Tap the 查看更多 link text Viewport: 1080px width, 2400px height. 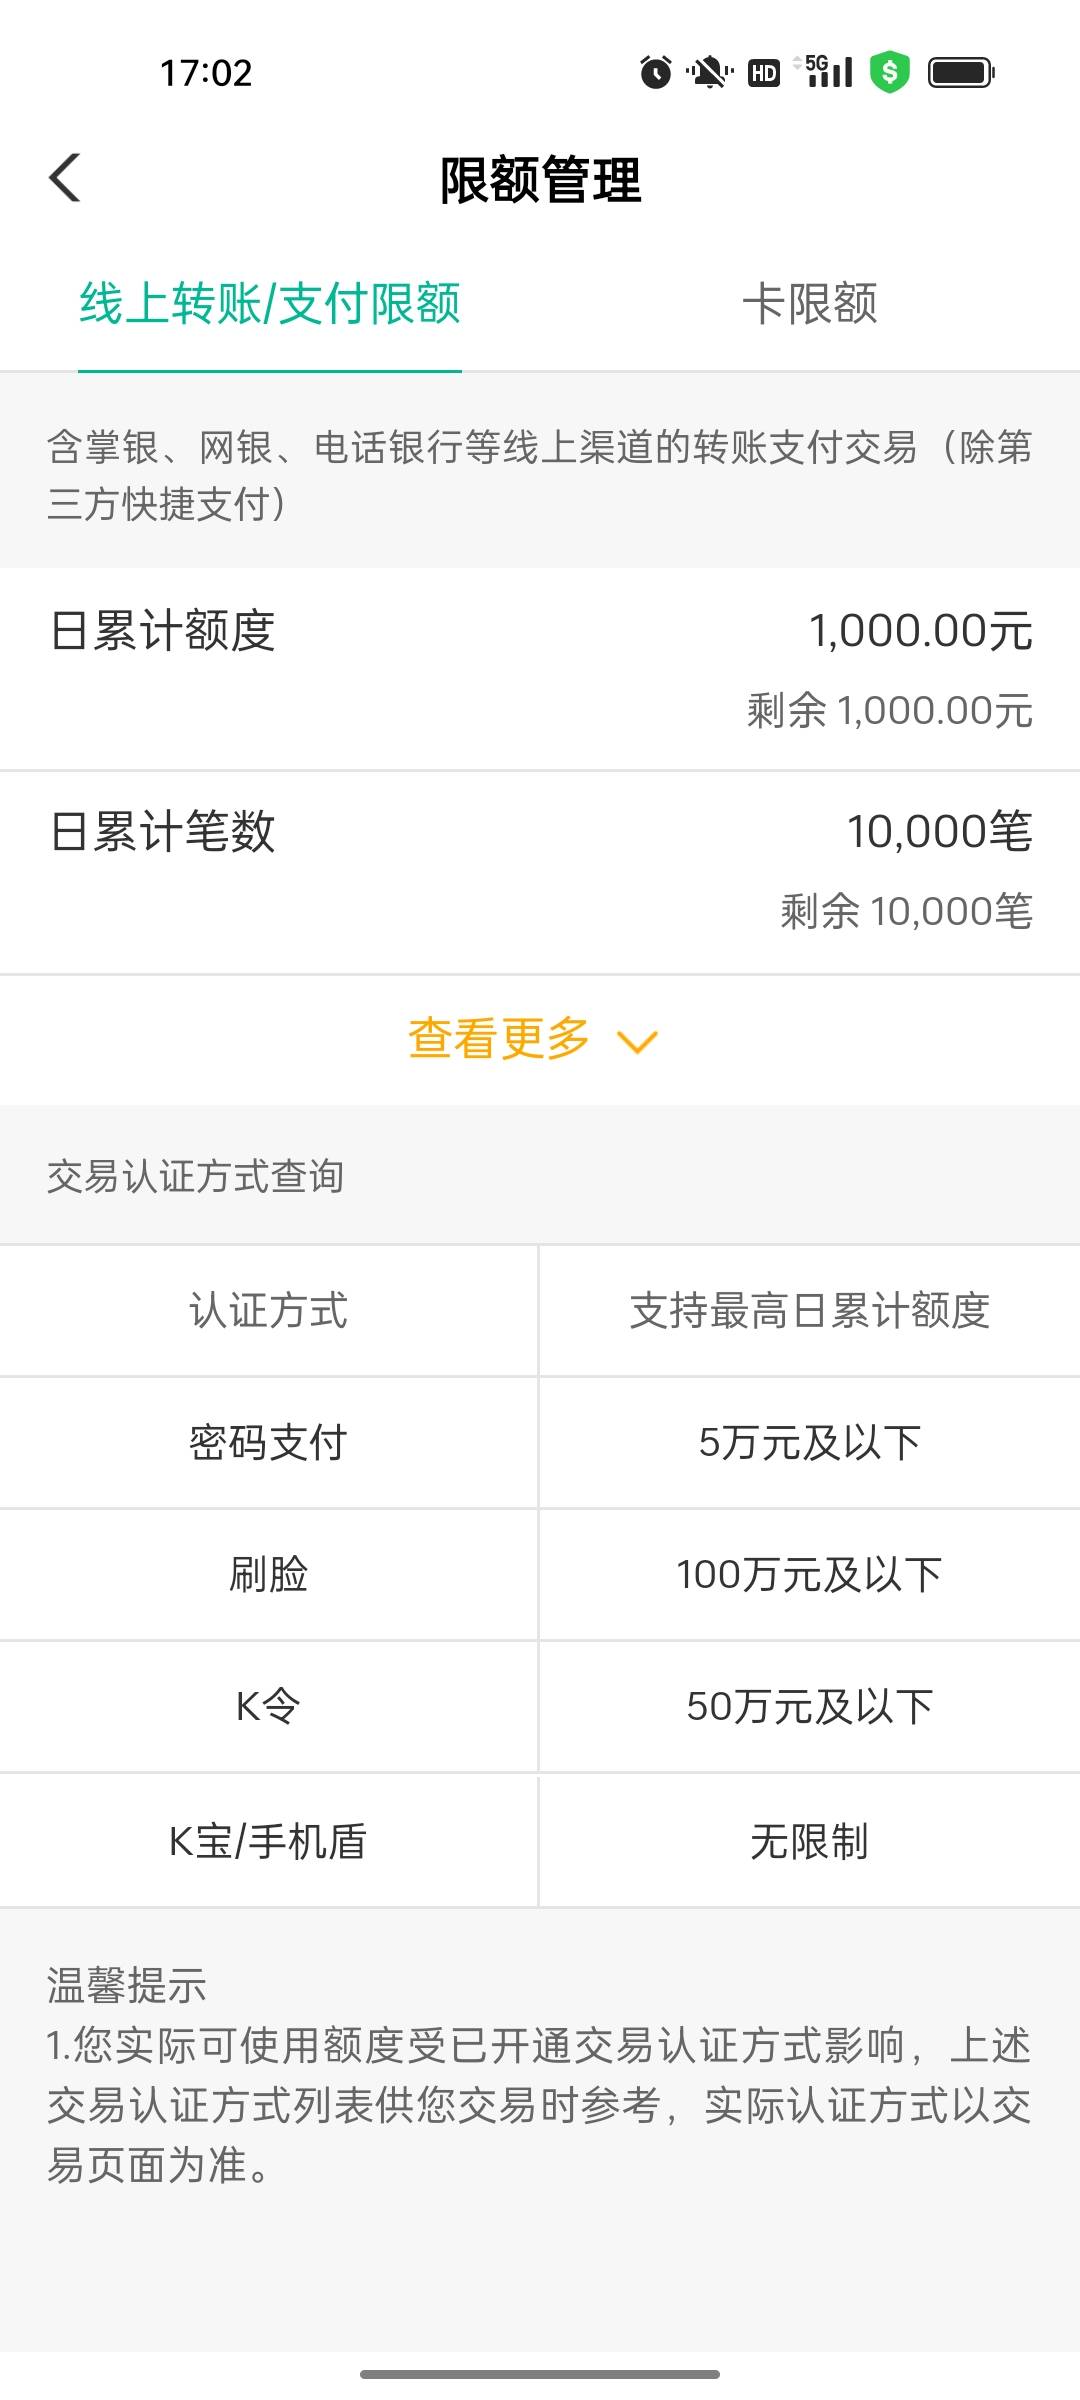point(499,1038)
